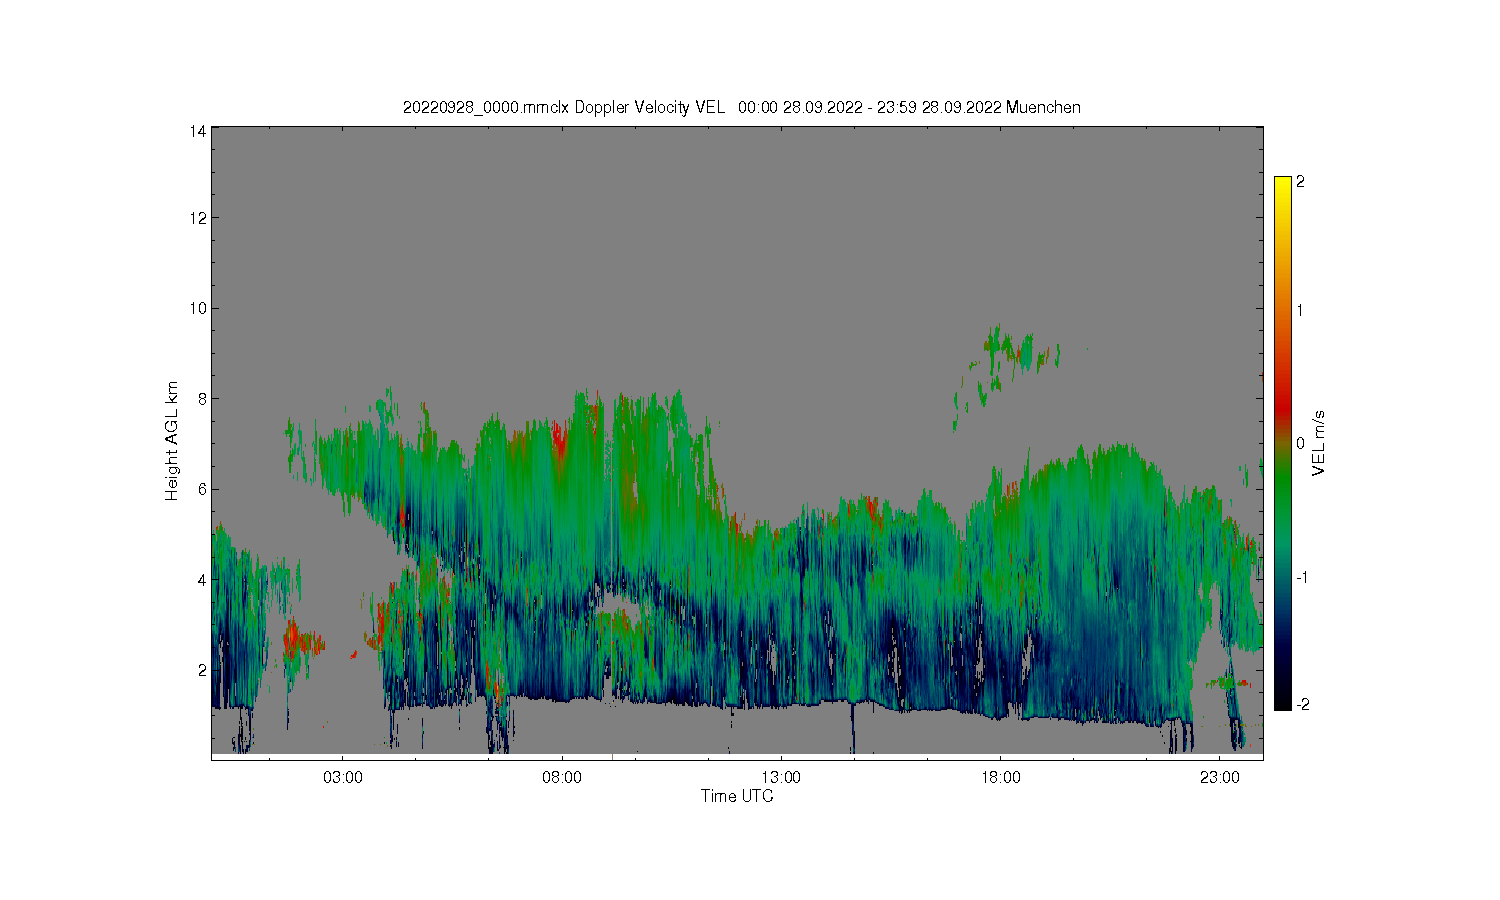Click the 4 km height tick label
The image size is (1500, 900).
click(202, 579)
